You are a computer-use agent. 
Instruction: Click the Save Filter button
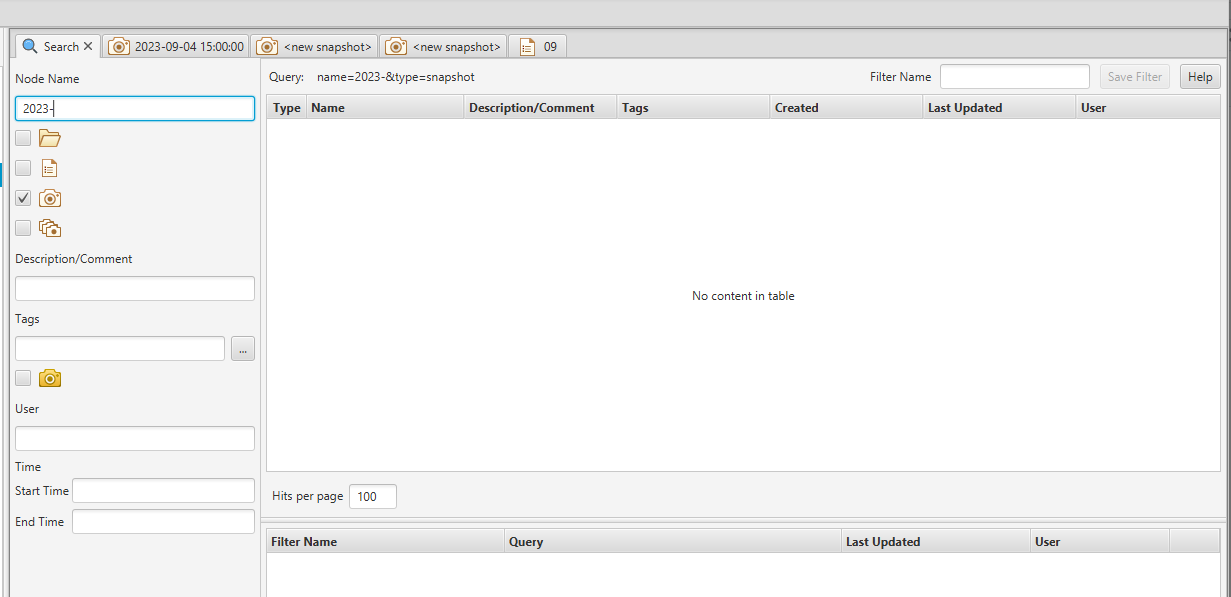tap(1134, 76)
